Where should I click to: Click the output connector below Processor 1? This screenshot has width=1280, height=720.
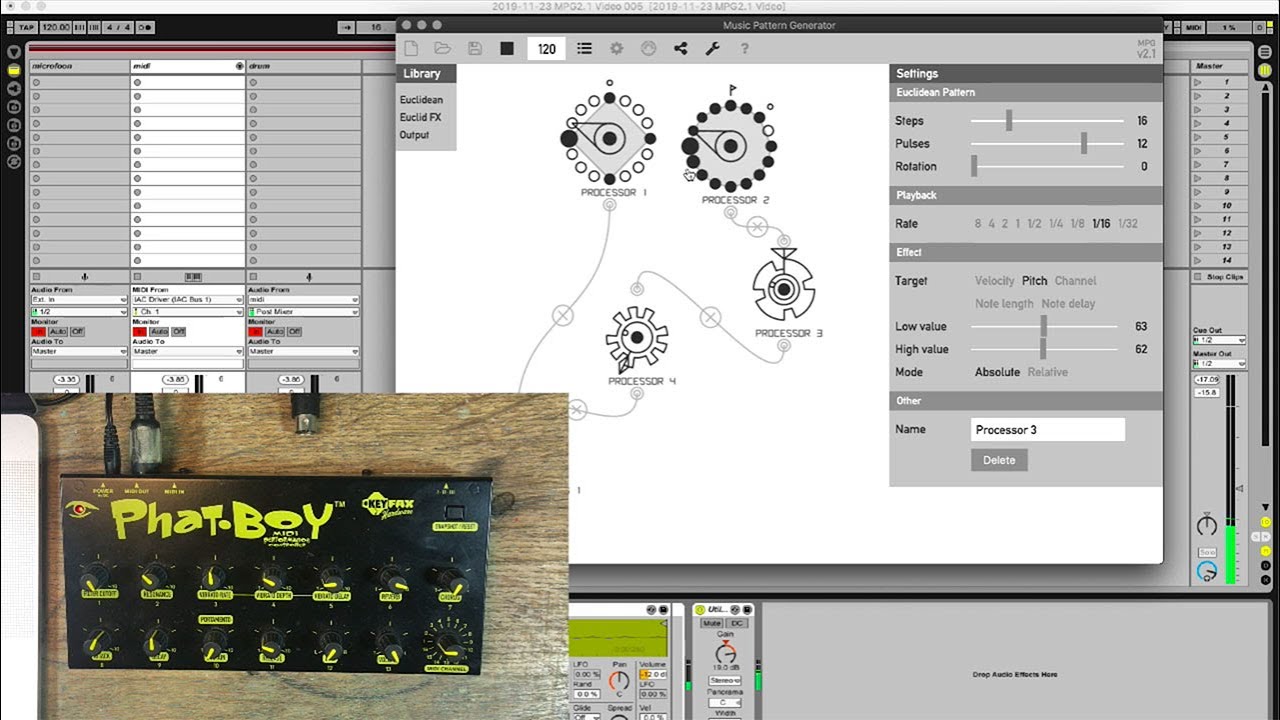(x=609, y=205)
